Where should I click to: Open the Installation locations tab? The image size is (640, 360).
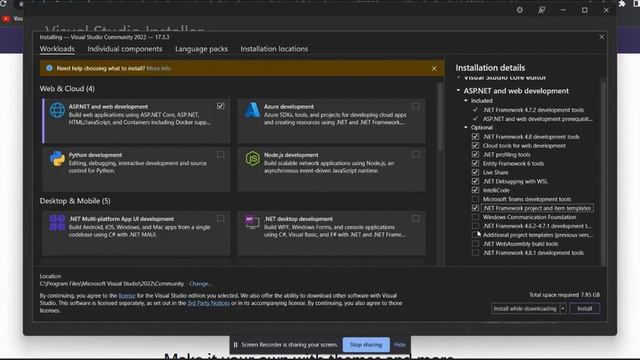pos(274,49)
